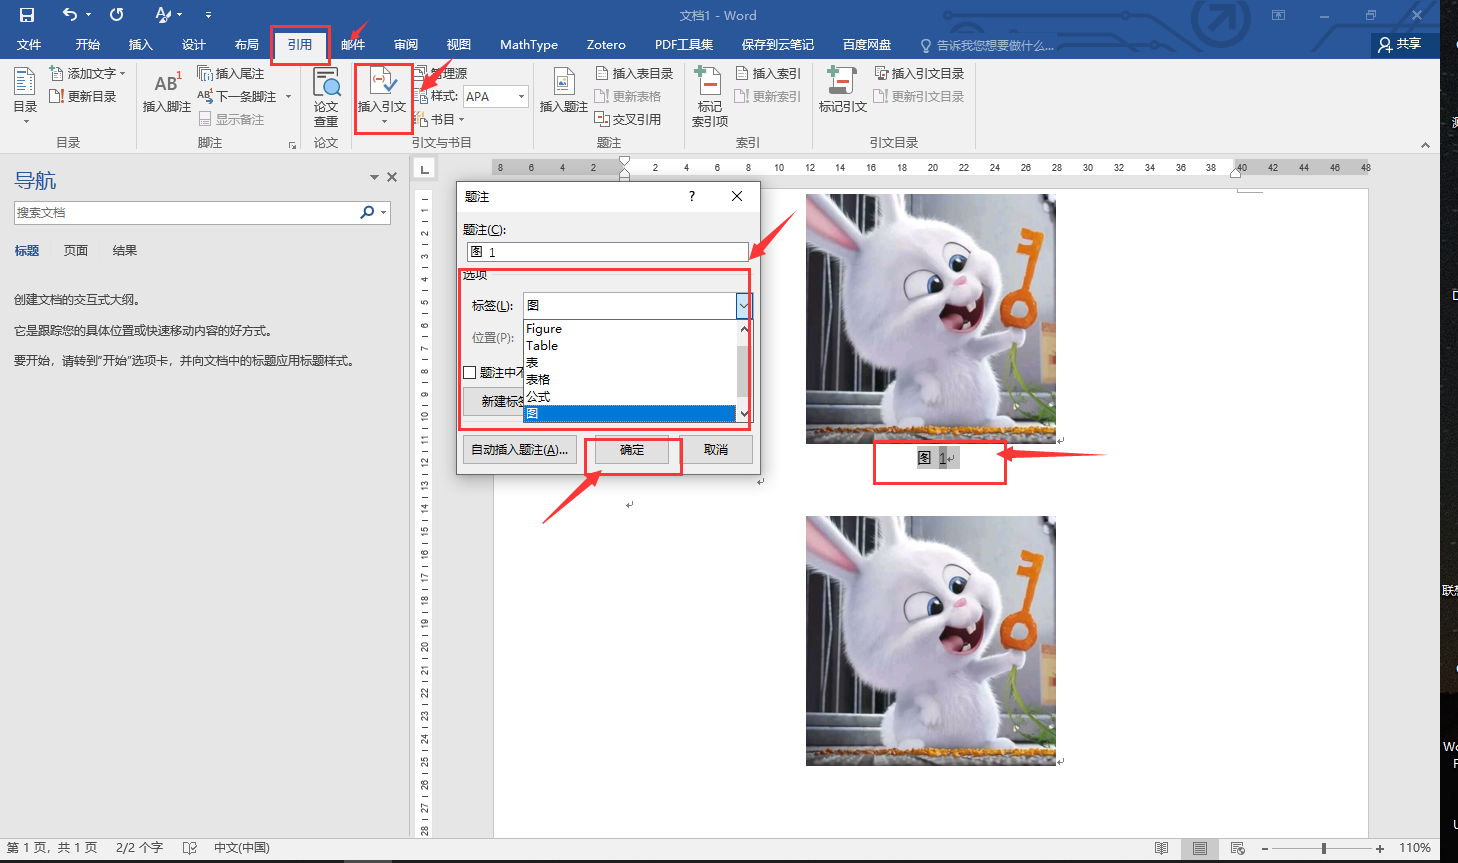Insert an endnote with 插入尾注
This screenshot has width=1458, height=863.
click(x=231, y=73)
